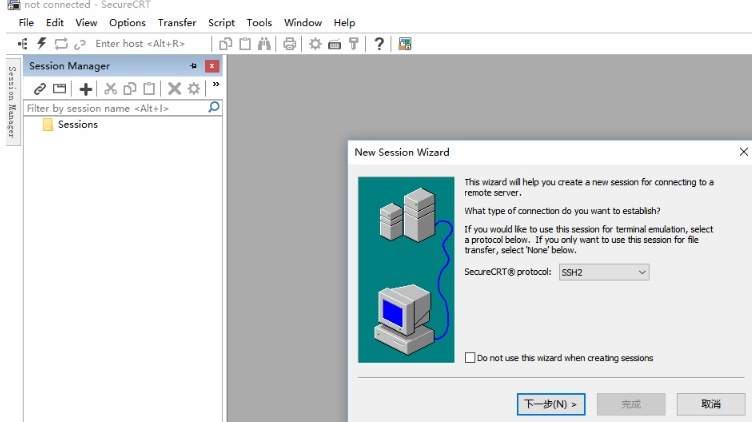Click the Paste icon in Session Manager
752x422 pixels.
tap(149, 89)
